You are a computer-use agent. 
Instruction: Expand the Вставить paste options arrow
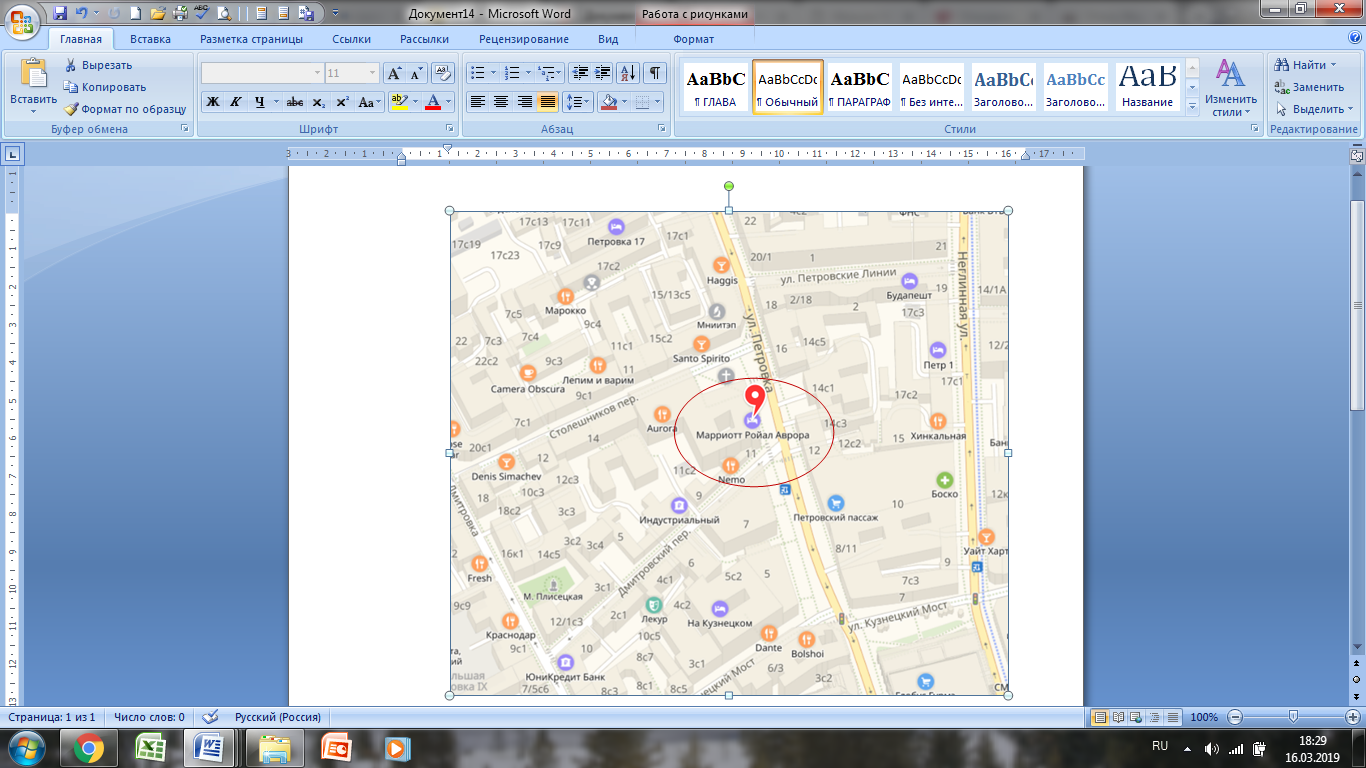click(x=34, y=112)
